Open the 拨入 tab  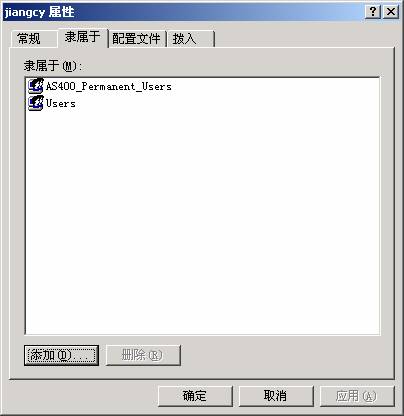pyautogui.click(x=190, y=39)
